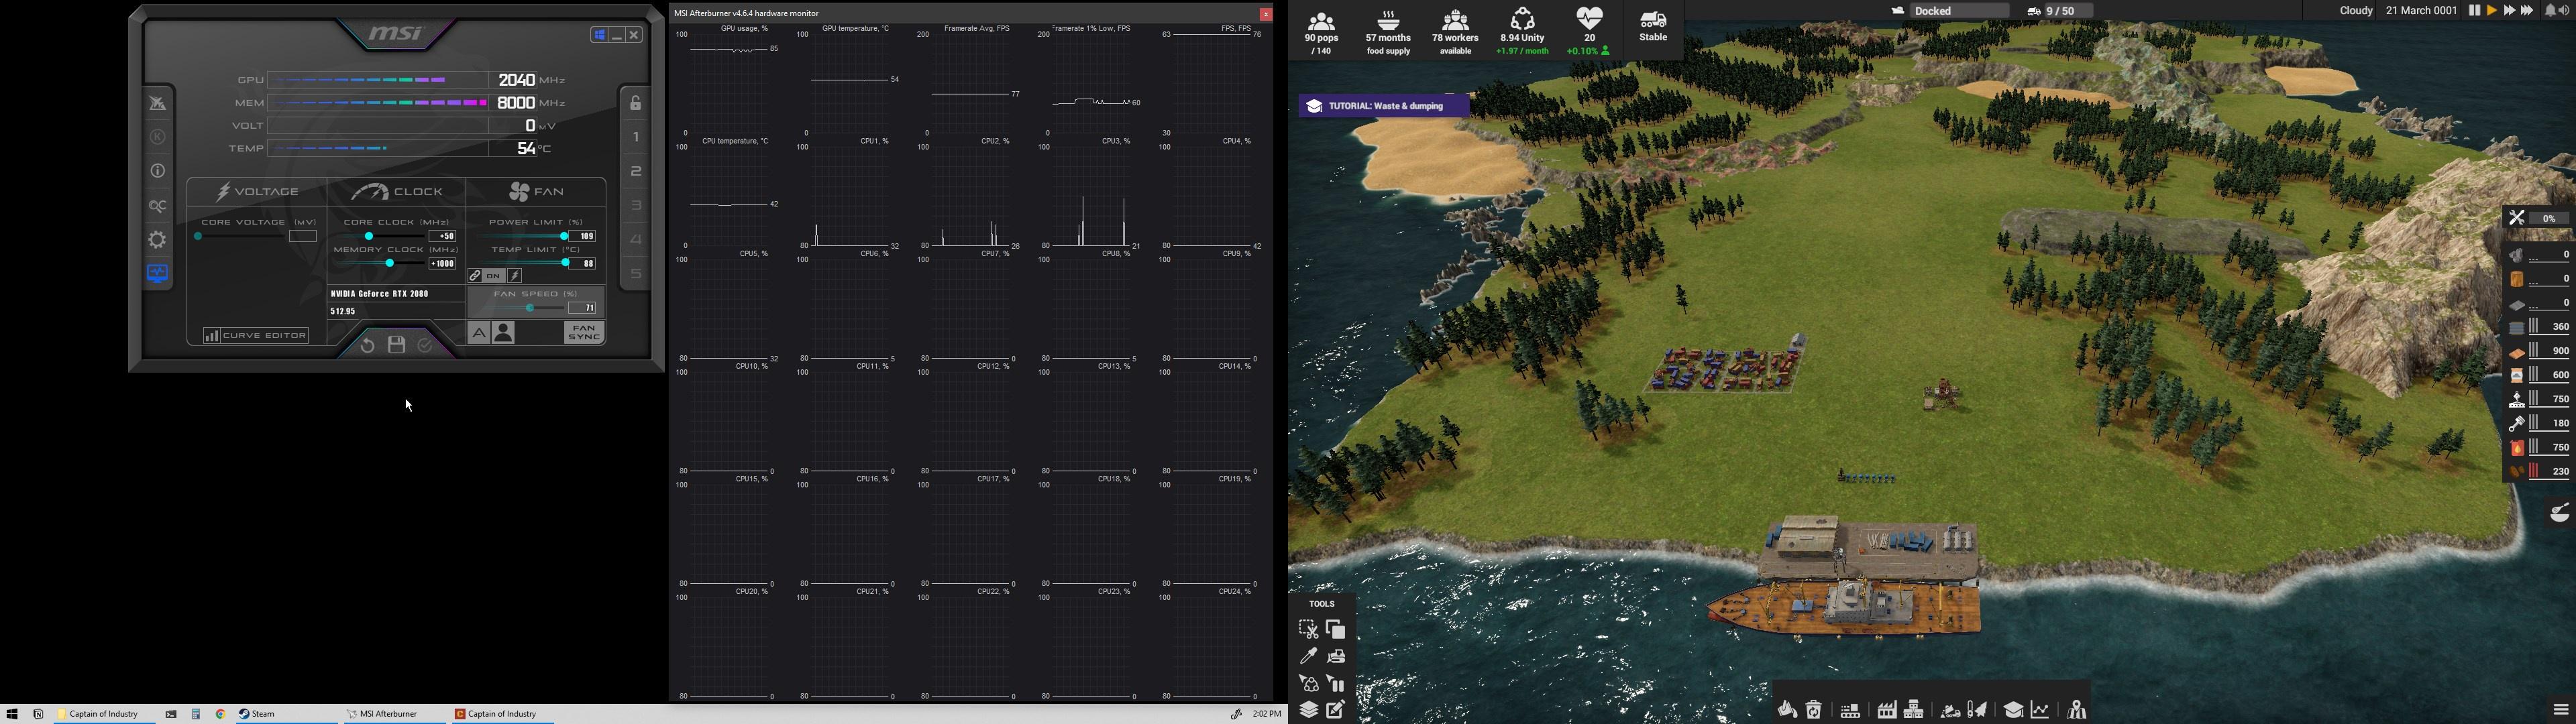Open the game hamburger menu
Image resolution: width=2576 pixels, height=724 pixels.
(x=2560, y=710)
